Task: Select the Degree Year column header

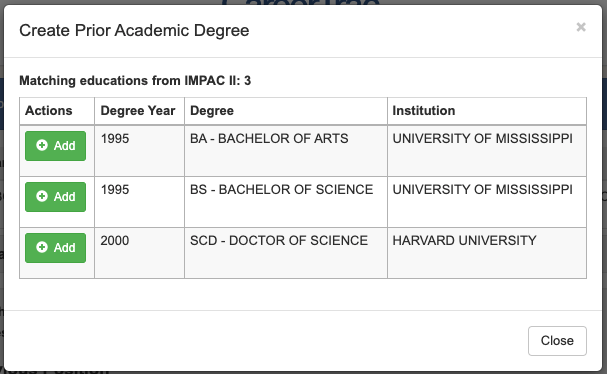Action: [138, 111]
